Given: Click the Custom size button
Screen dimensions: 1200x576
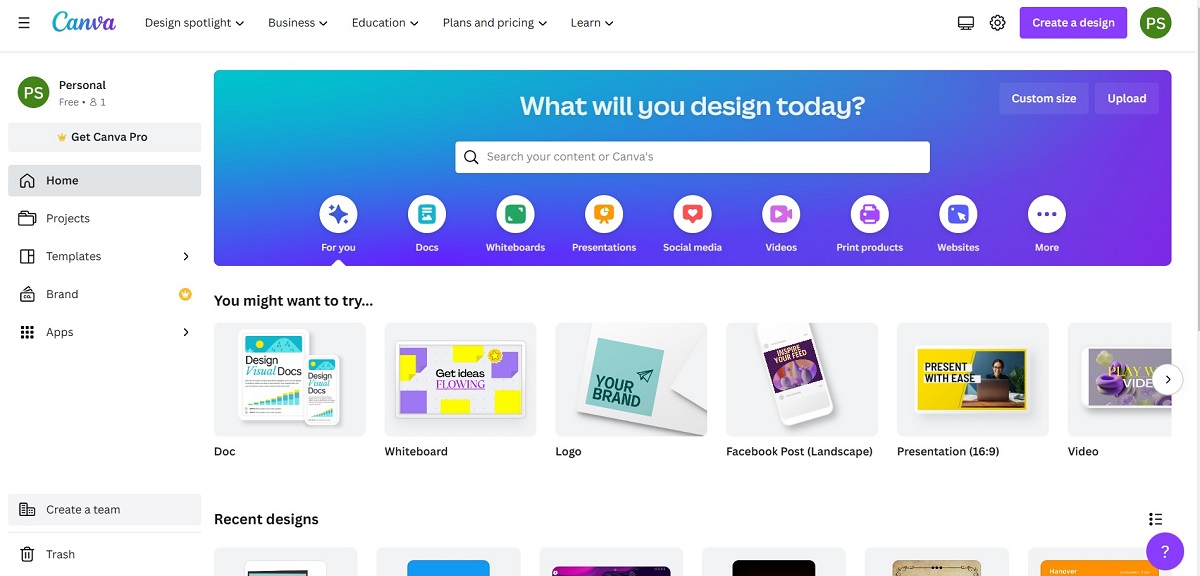Looking at the screenshot, I should click(1044, 98).
